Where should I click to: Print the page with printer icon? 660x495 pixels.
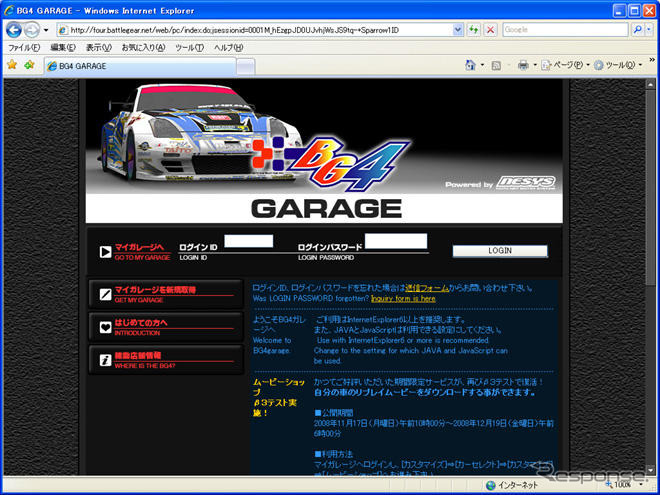pyautogui.click(x=523, y=65)
